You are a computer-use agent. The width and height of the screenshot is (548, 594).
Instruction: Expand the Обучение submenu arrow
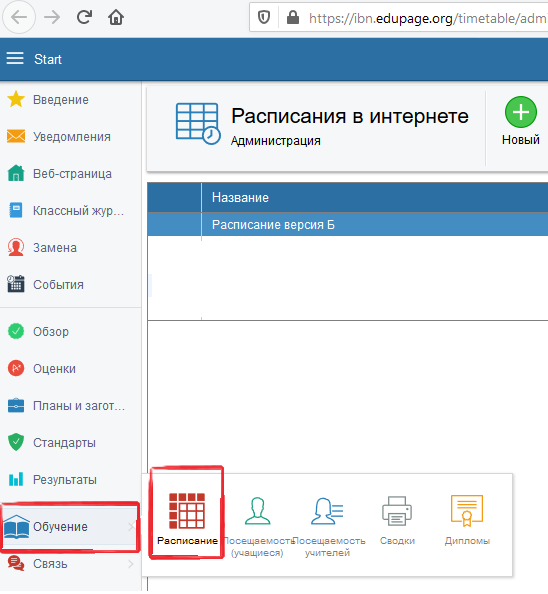131,527
